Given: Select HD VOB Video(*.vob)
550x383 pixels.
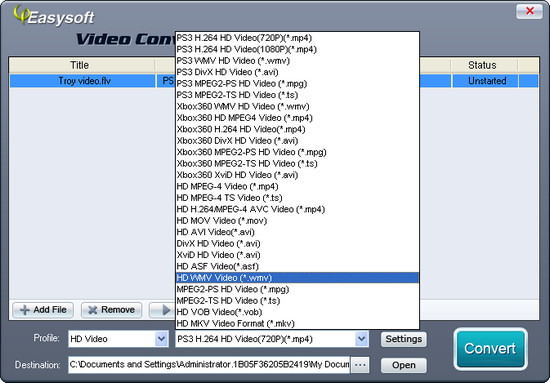Looking at the screenshot, I should pyautogui.click(x=297, y=312).
